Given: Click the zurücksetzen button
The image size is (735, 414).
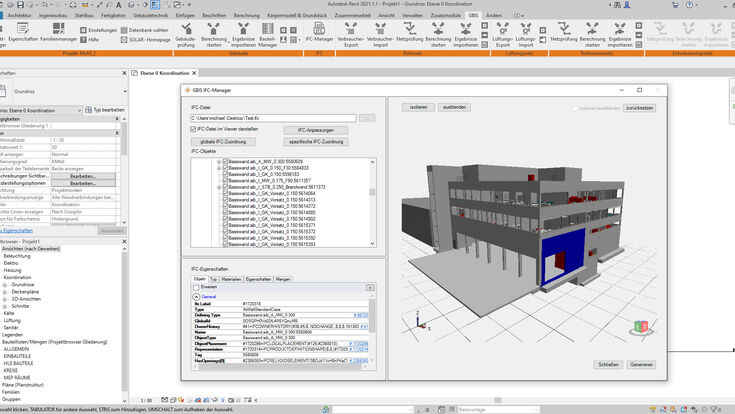Looking at the screenshot, I should 639,108.
